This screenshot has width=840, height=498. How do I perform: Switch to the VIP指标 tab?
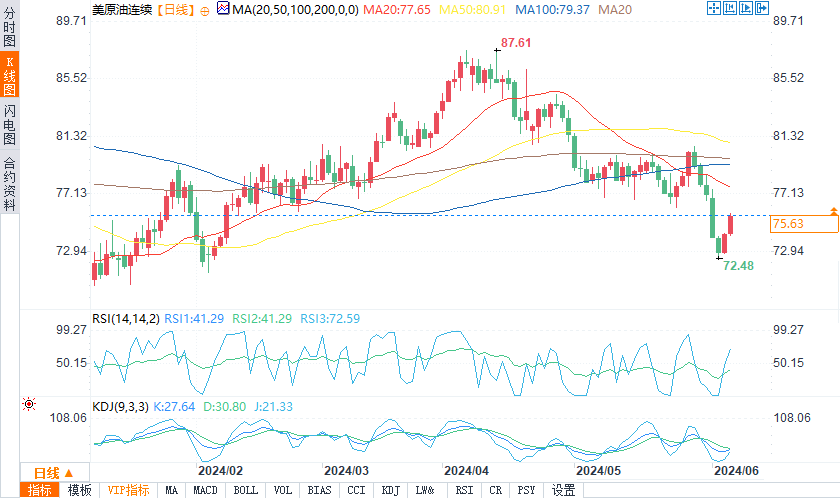(129, 490)
